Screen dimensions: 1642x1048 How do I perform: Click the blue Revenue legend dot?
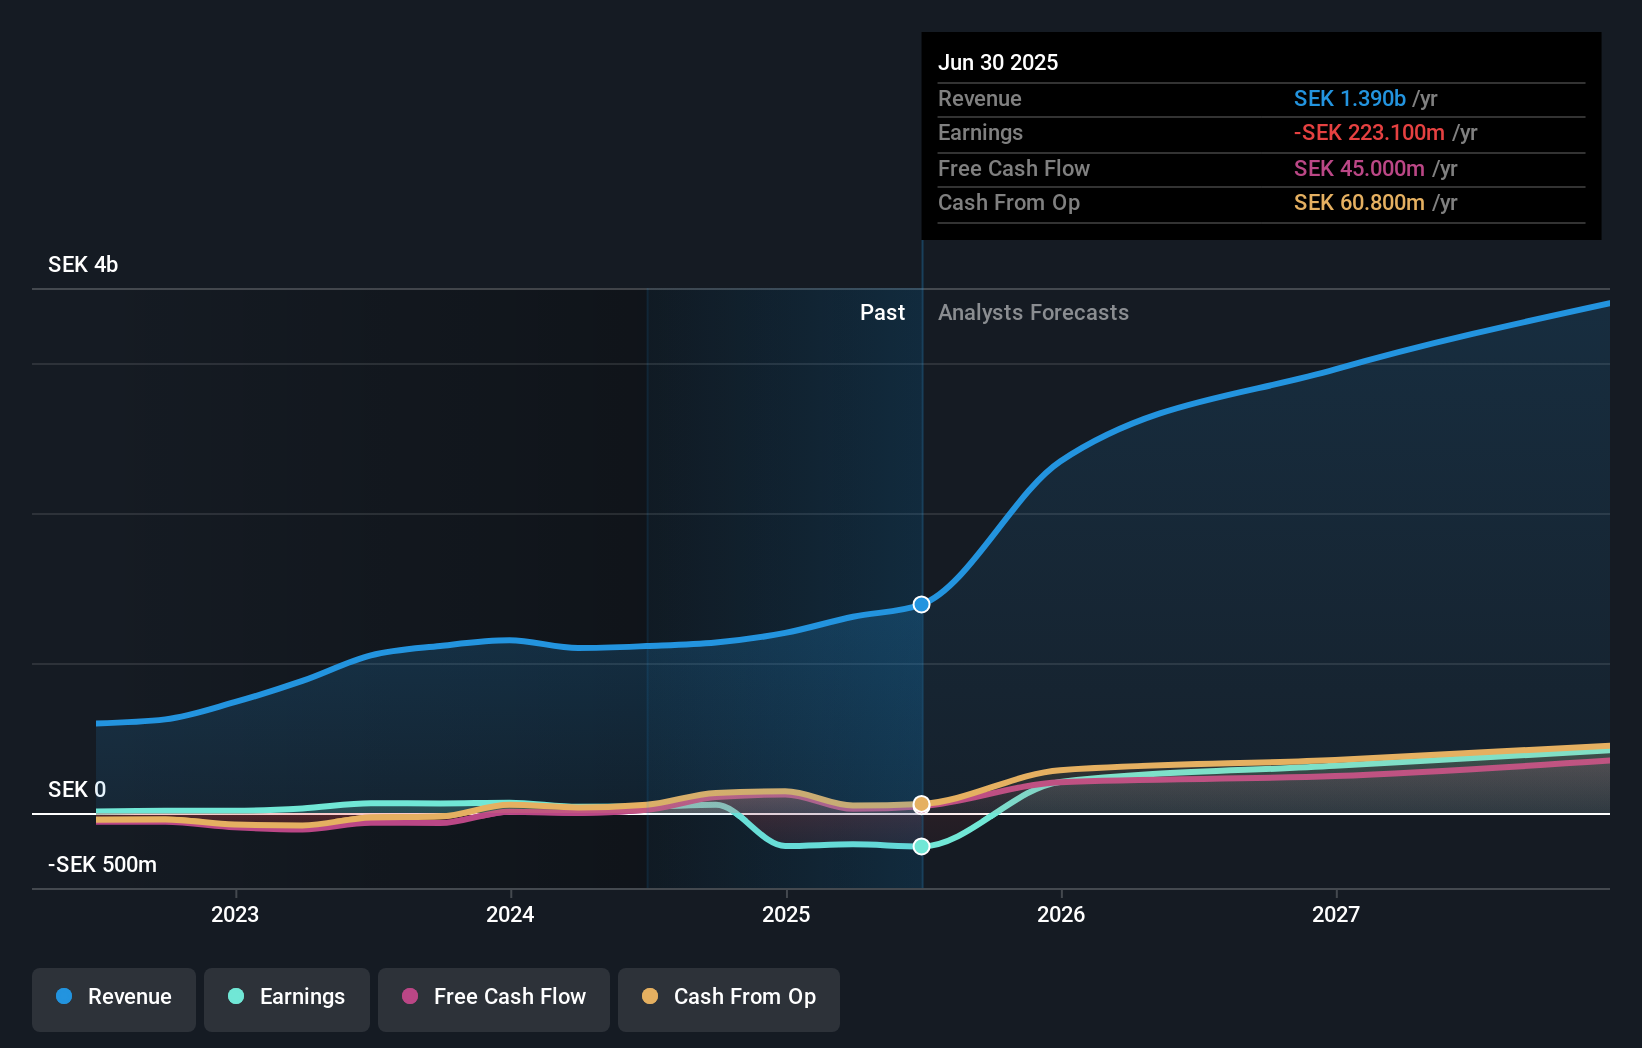tap(63, 997)
